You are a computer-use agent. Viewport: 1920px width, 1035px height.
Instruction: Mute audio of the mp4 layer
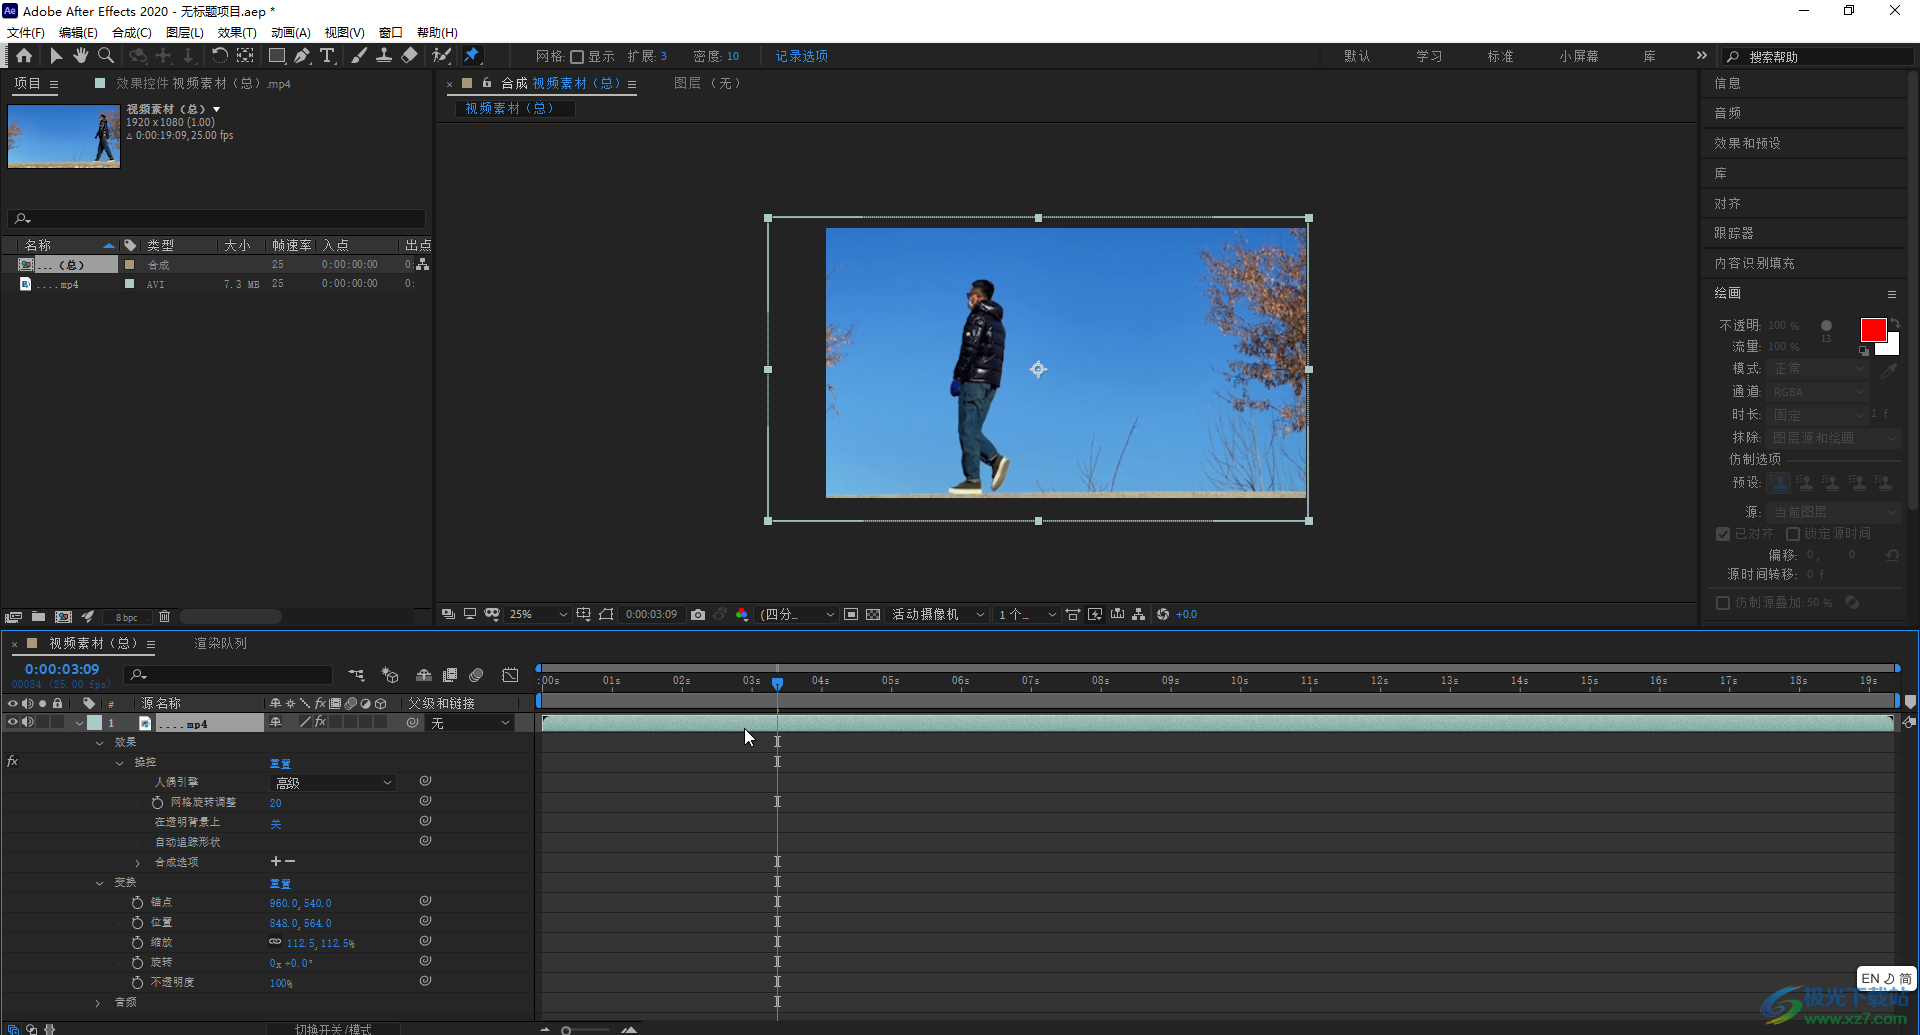[x=28, y=722]
